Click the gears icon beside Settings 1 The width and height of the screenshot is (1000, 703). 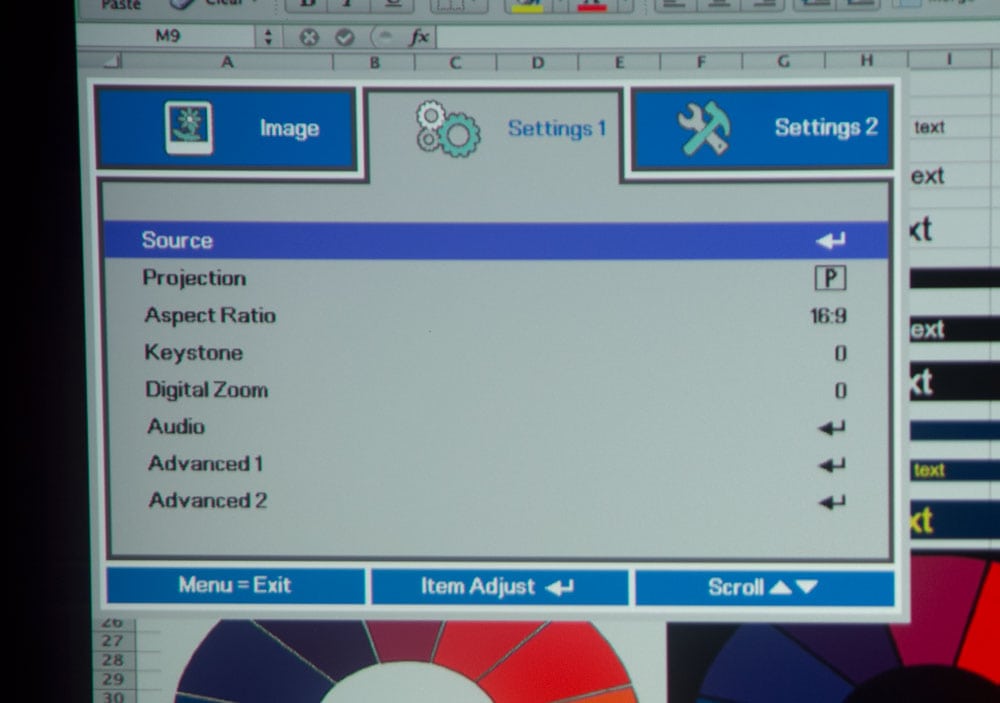click(x=448, y=129)
